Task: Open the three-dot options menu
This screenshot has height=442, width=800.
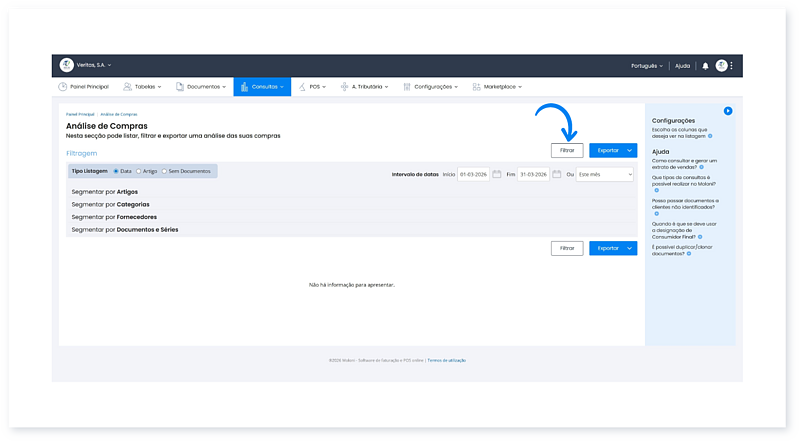Action: coord(731,65)
